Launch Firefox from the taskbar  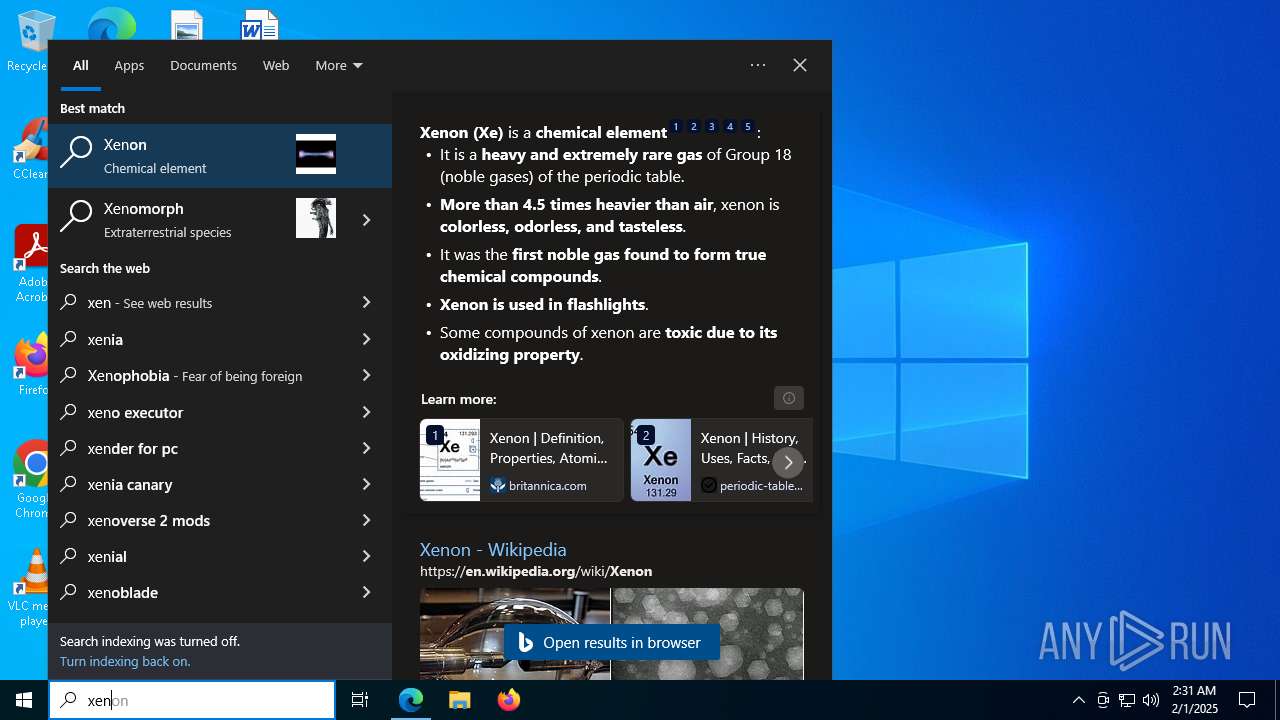coord(508,700)
